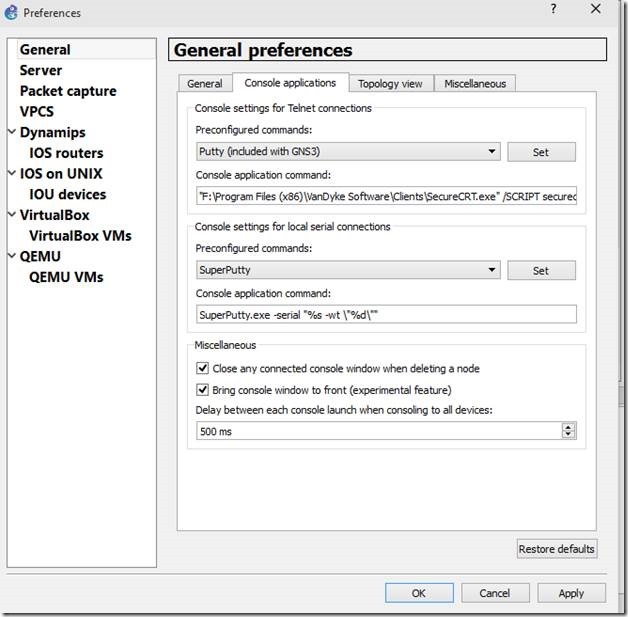Select Packet capture in sidebar
The height and width of the screenshot is (617, 628).
point(68,91)
